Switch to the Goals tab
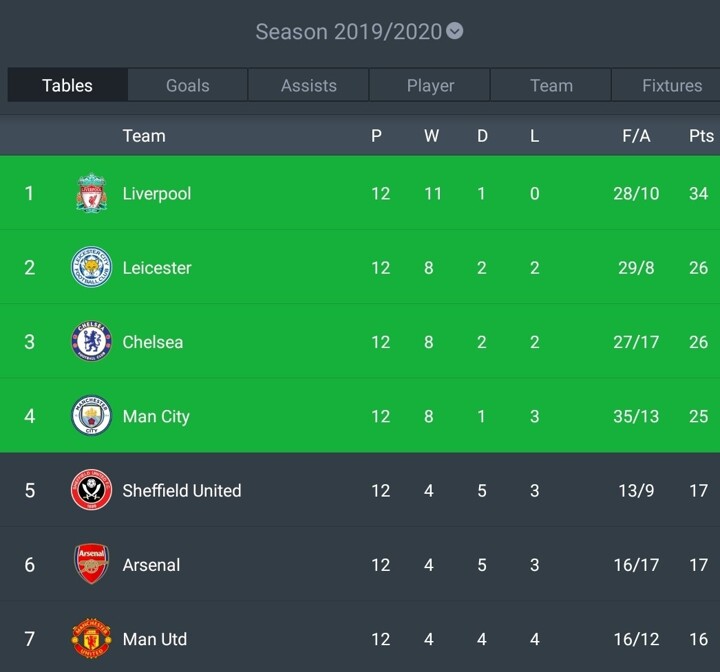This screenshot has width=720, height=672. click(x=188, y=86)
